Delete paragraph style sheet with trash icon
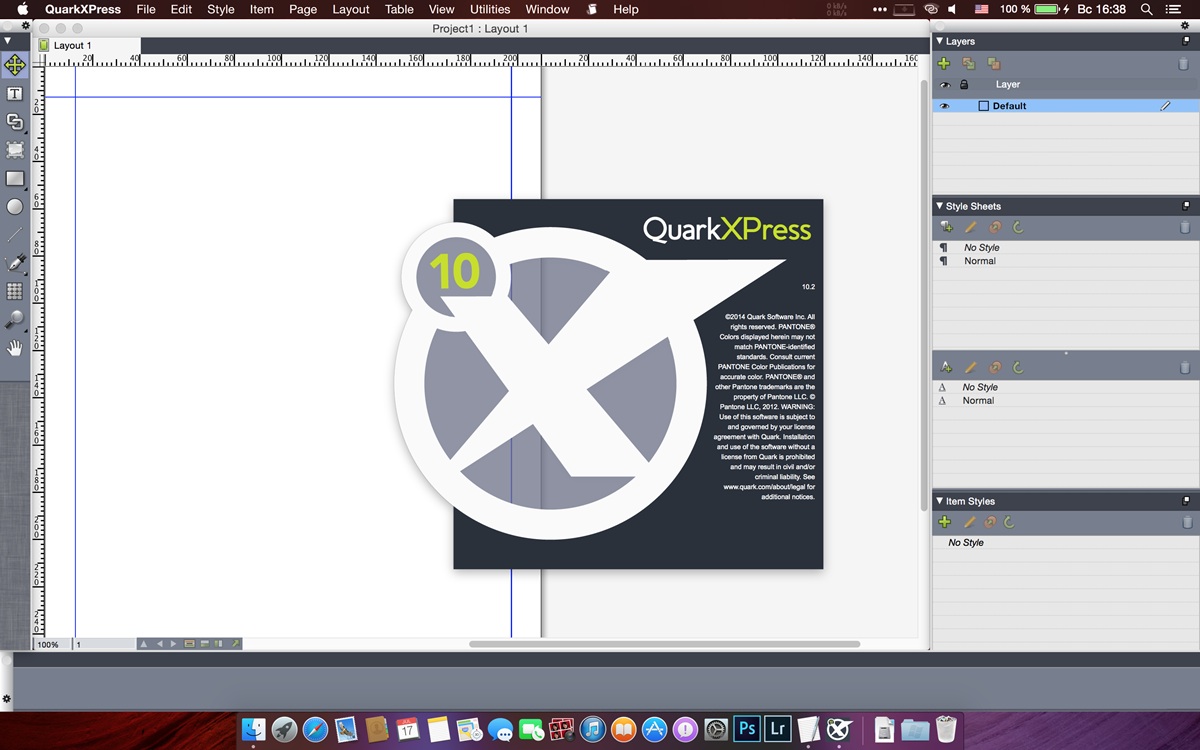Screen dimensions: 1200x750 pos(1185,228)
